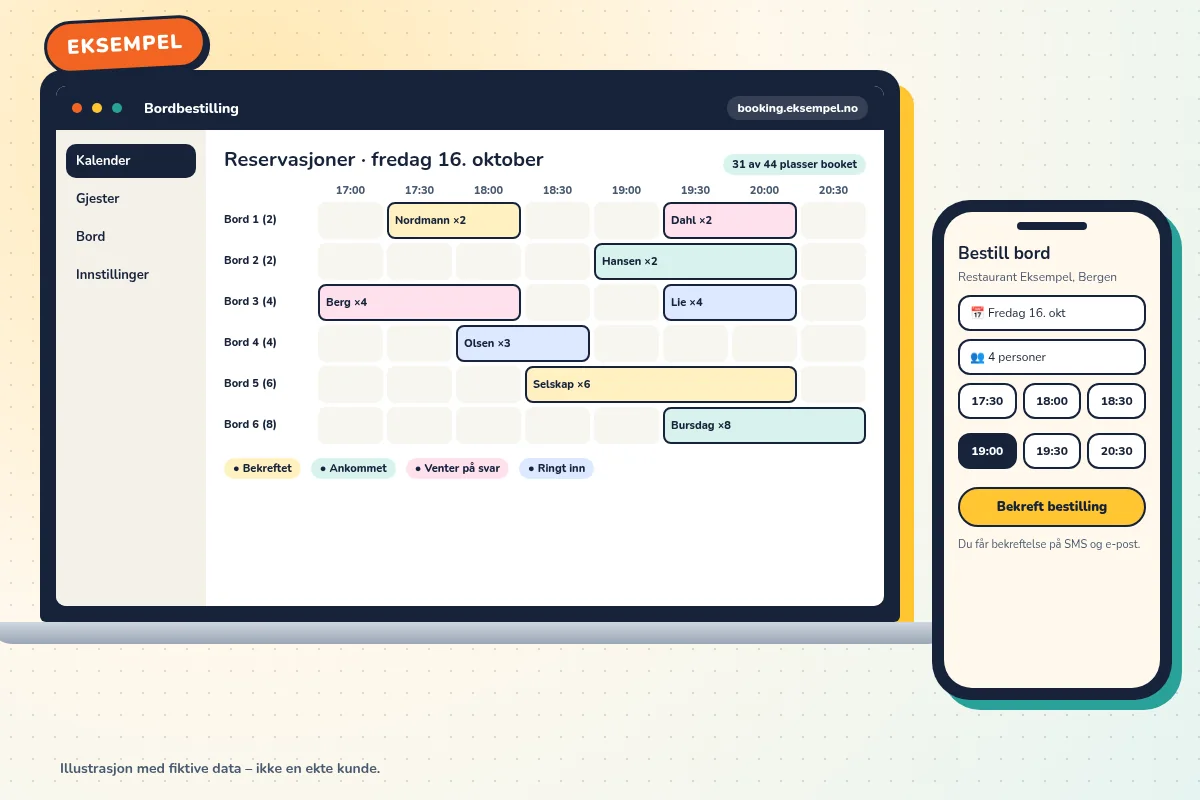Go to Gjester in the sidebar
Screen dimensions: 1200x800
tap(131, 199)
